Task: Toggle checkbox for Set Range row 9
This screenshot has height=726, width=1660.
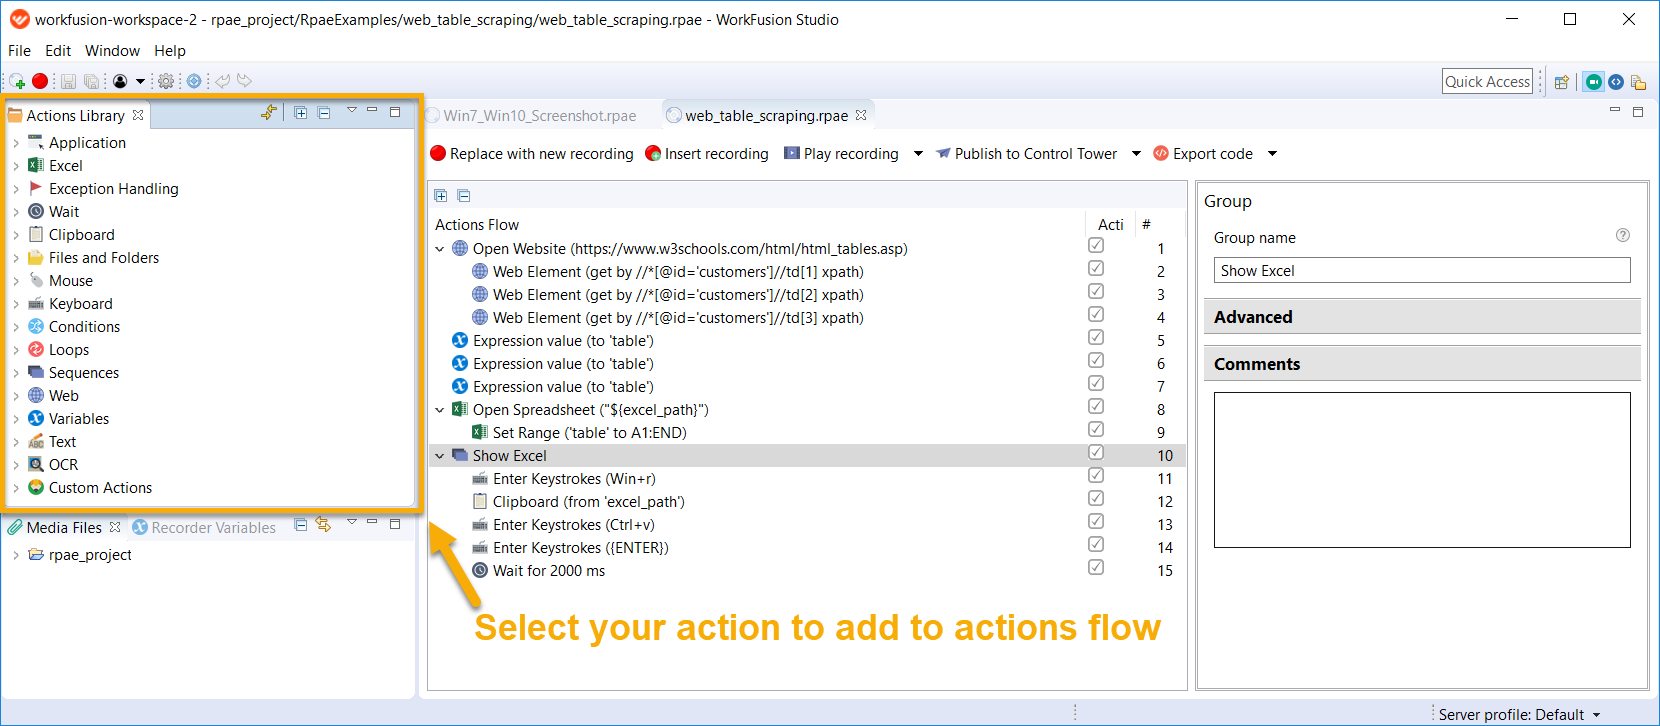Action: pyautogui.click(x=1096, y=430)
